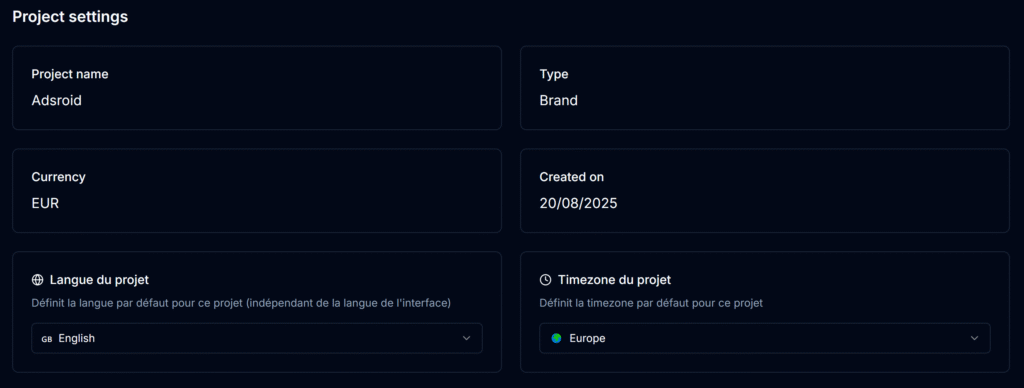Click the clock icon beside Timezone du projet
Screen dimensions: 1024x388
pyautogui.click(x=545, y=280)
